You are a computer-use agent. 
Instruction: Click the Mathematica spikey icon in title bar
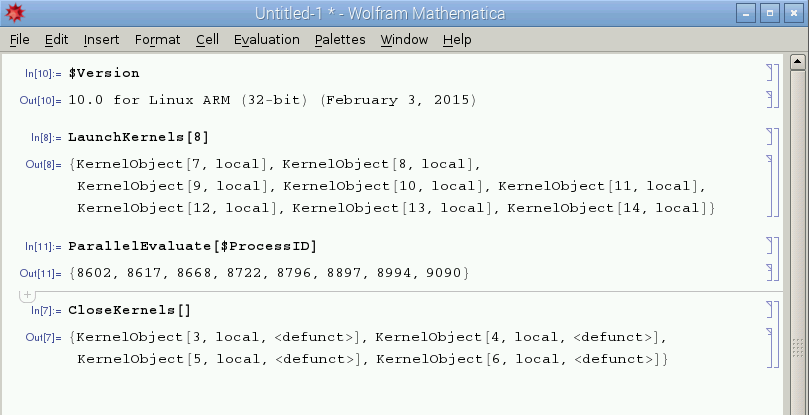(14, 13)
